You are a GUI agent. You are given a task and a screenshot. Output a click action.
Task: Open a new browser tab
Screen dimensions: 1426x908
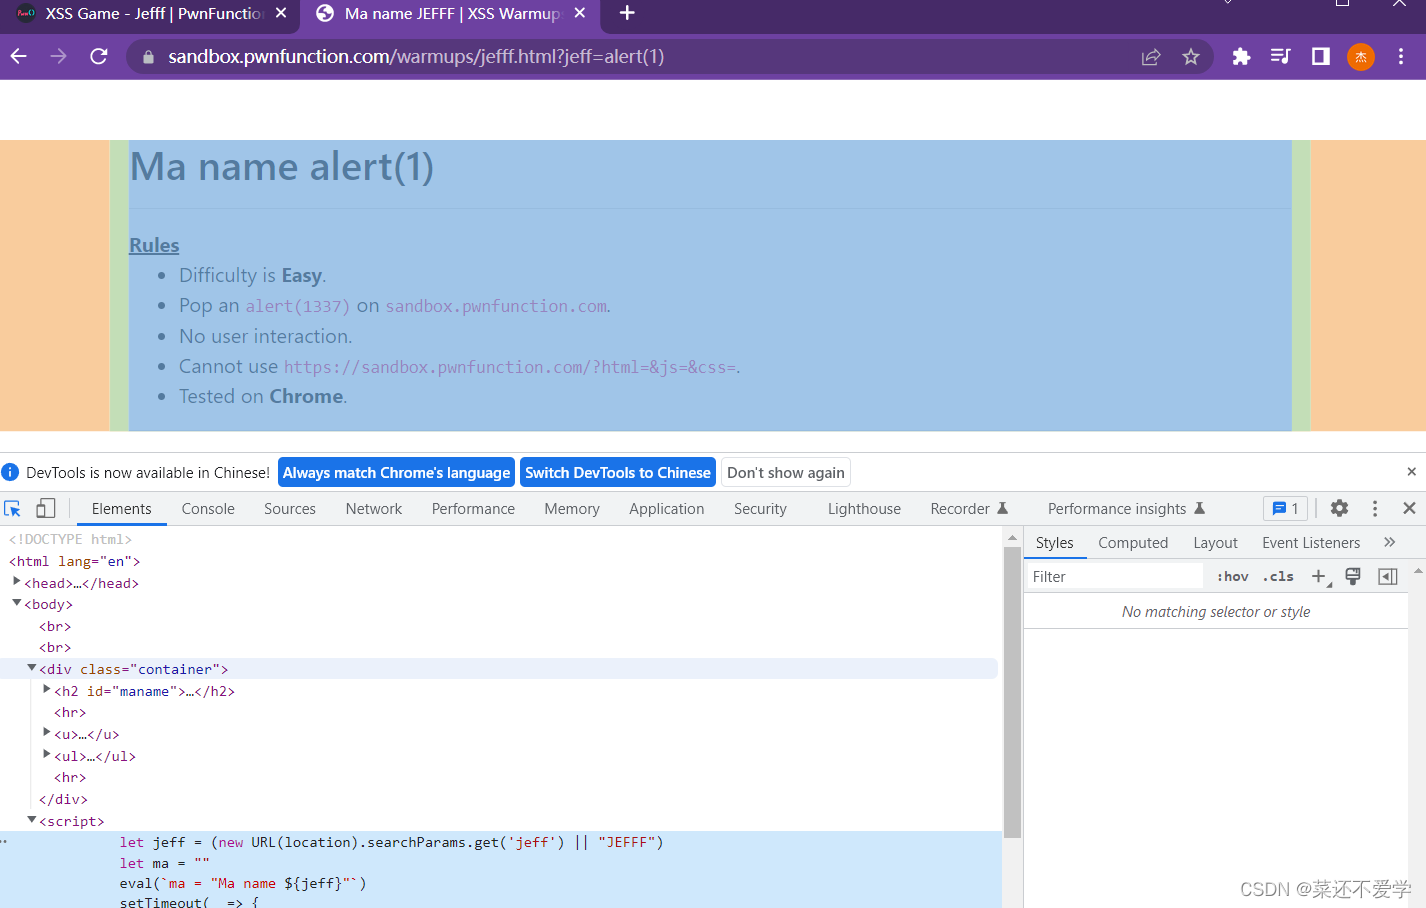click(627, 14)
